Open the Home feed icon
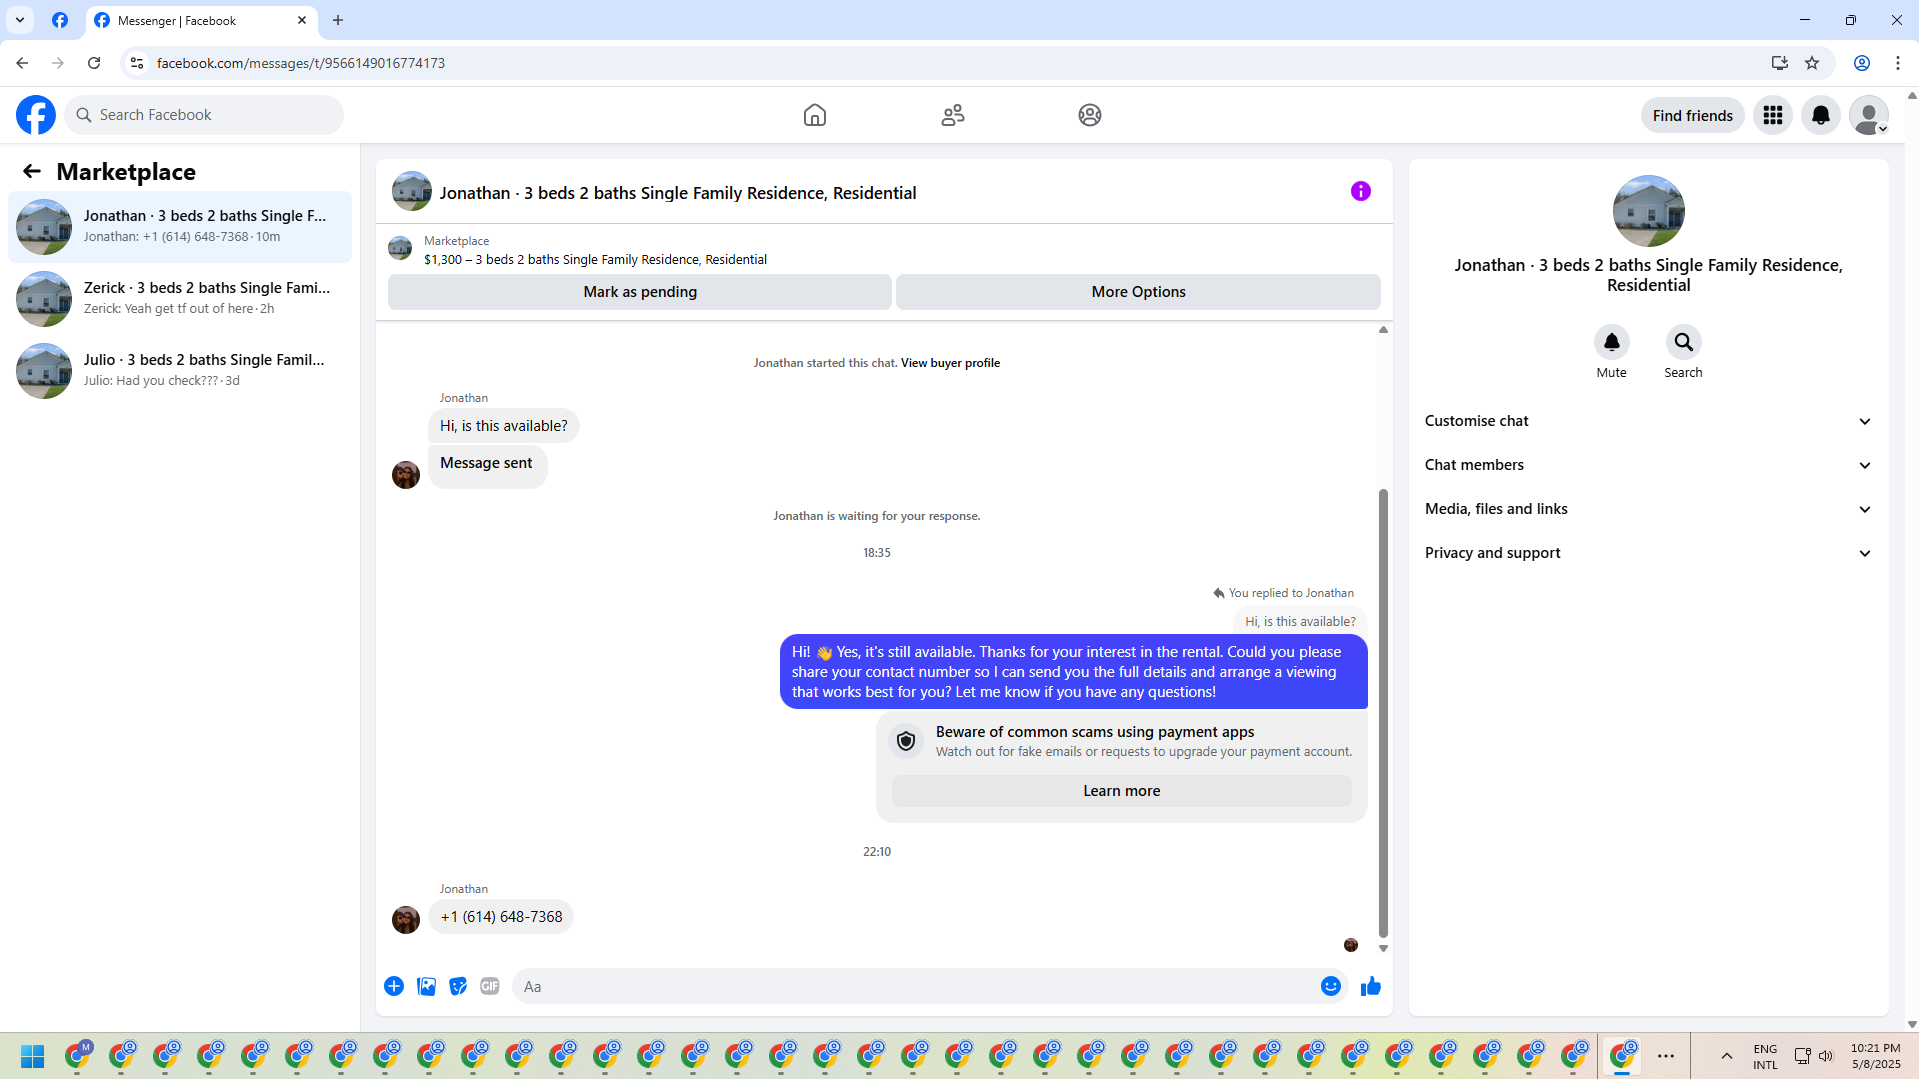The image size is (1919, 1079). pos(815,115)
